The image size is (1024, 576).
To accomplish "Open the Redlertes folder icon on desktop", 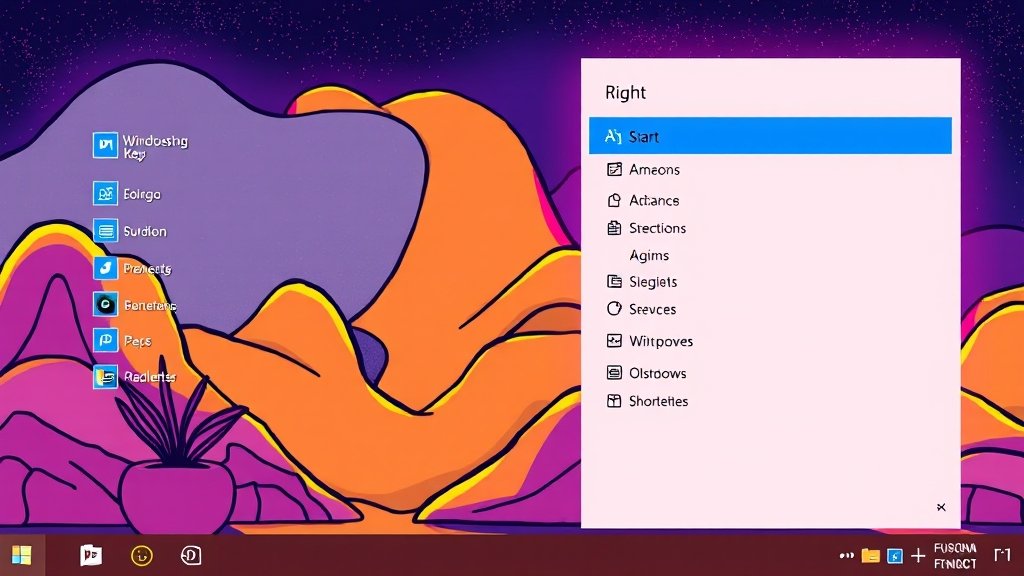I will [106, 377].
